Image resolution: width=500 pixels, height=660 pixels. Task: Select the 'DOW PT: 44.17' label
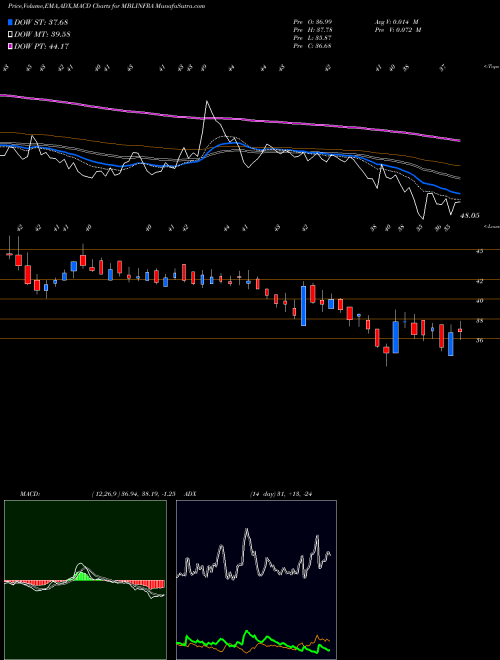tap(41, 47)
